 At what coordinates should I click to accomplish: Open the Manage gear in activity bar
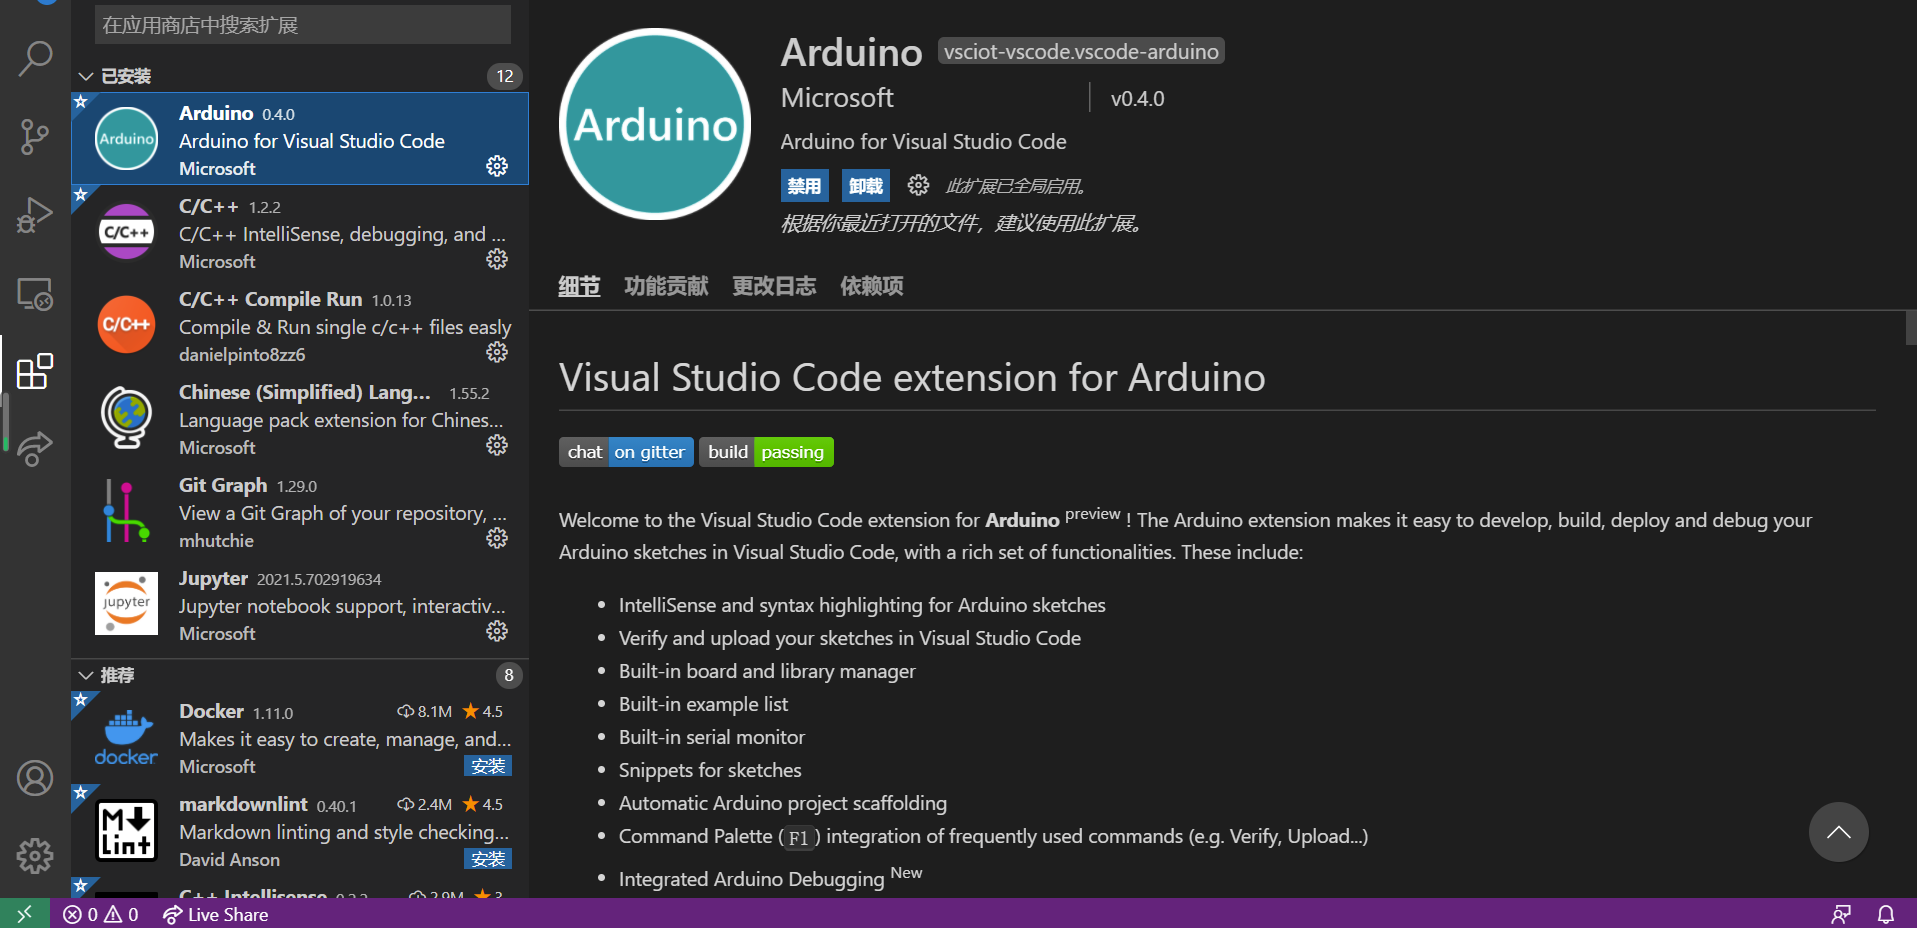(35, 856)
